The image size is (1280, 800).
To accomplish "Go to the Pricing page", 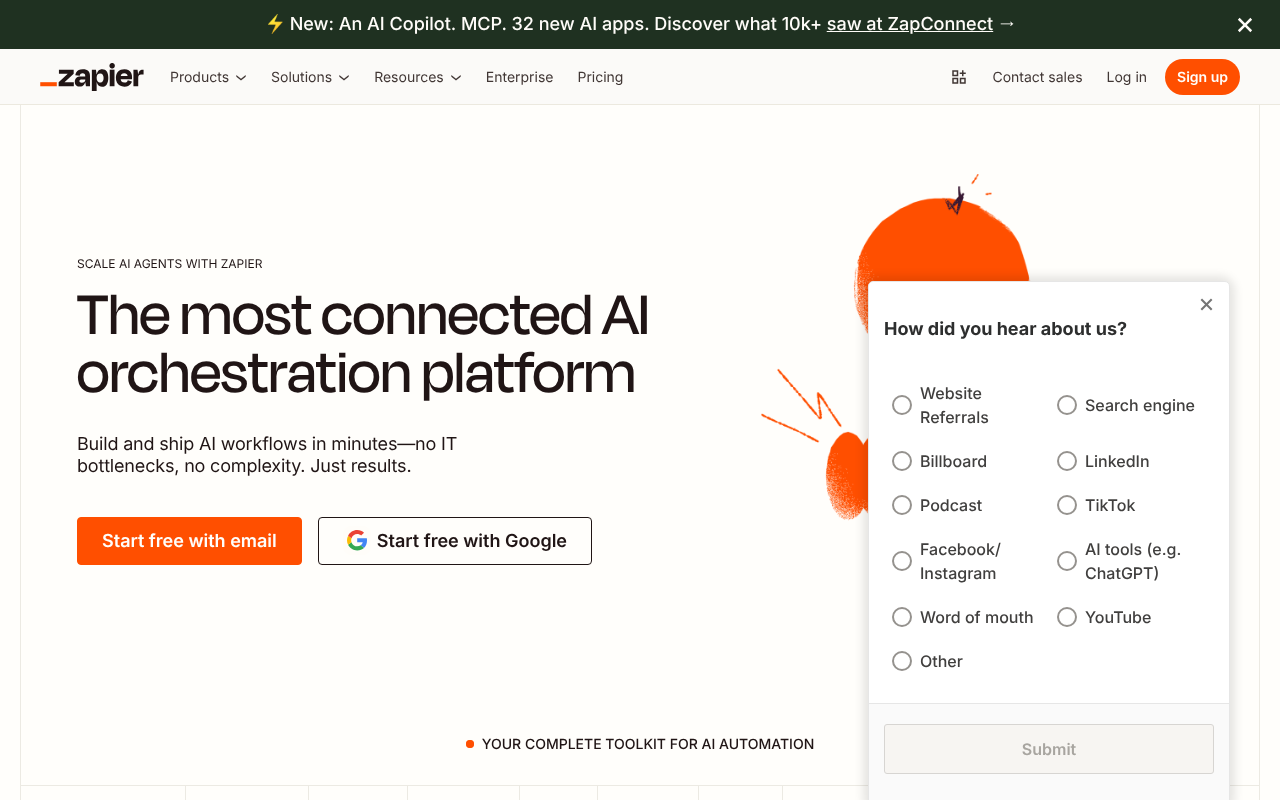I will click(x=600, y=77).
